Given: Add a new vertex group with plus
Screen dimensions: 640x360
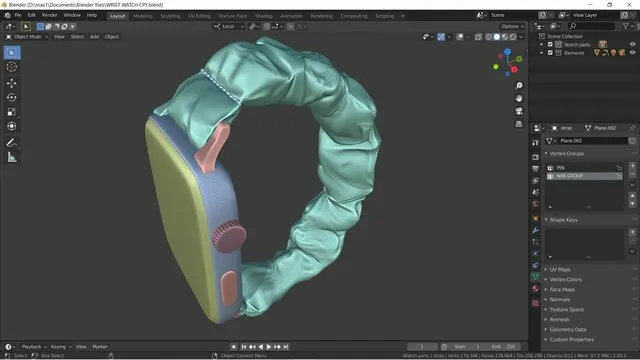Looking at the screenshot, I should [x=632, y=166].
